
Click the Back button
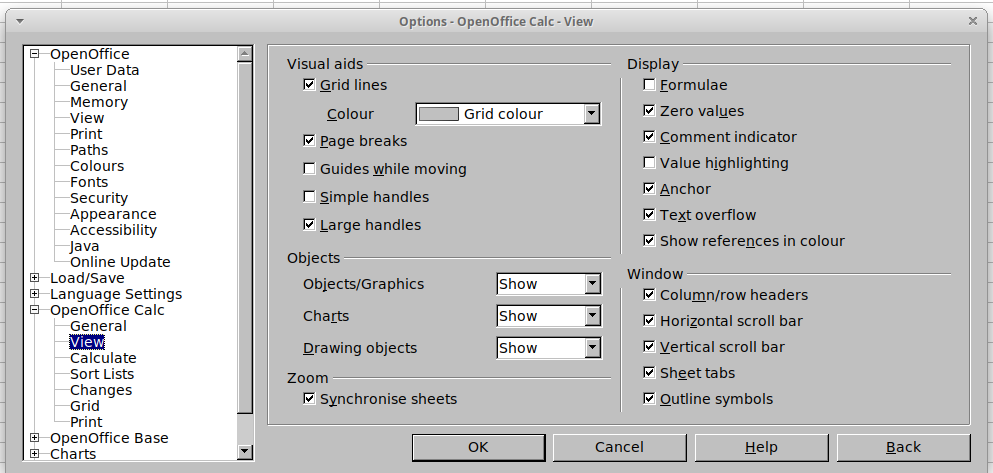[903, 447]
